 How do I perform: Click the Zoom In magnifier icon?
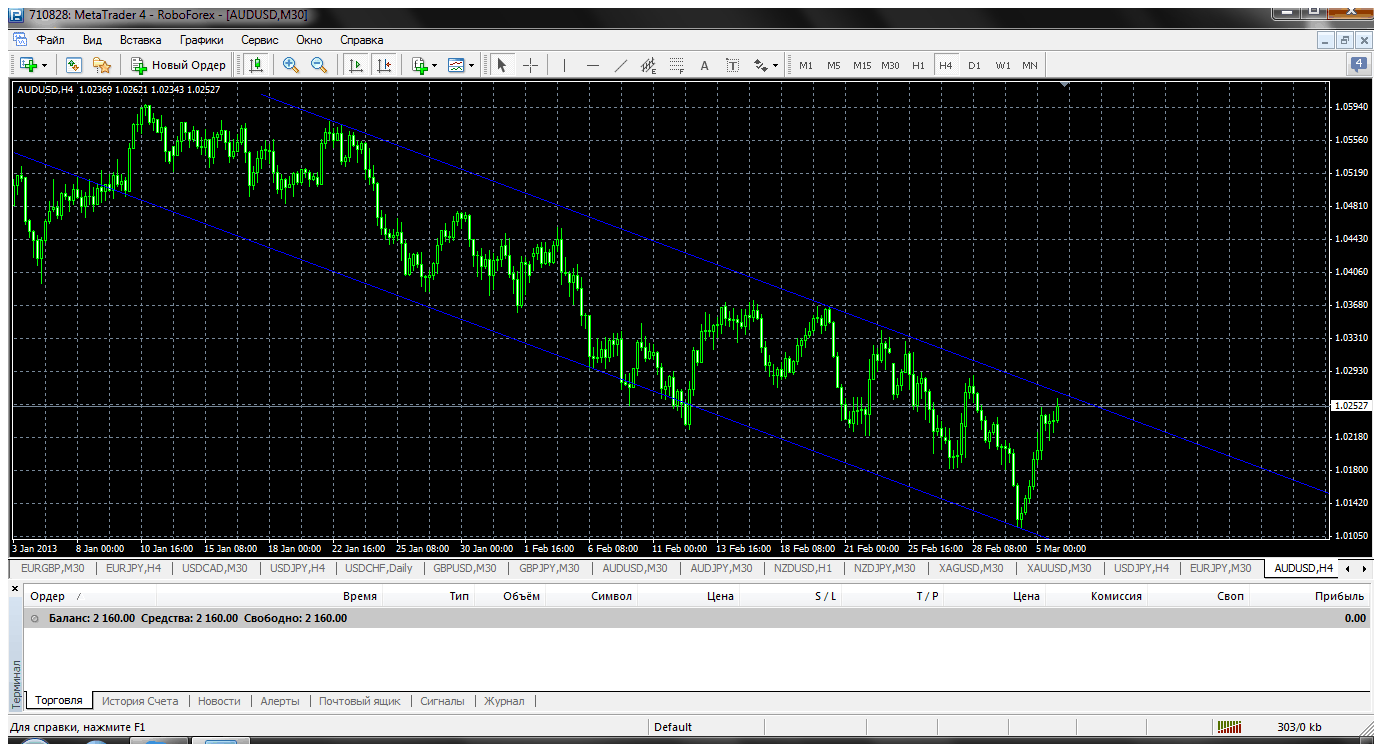click(x=290, y=65)
